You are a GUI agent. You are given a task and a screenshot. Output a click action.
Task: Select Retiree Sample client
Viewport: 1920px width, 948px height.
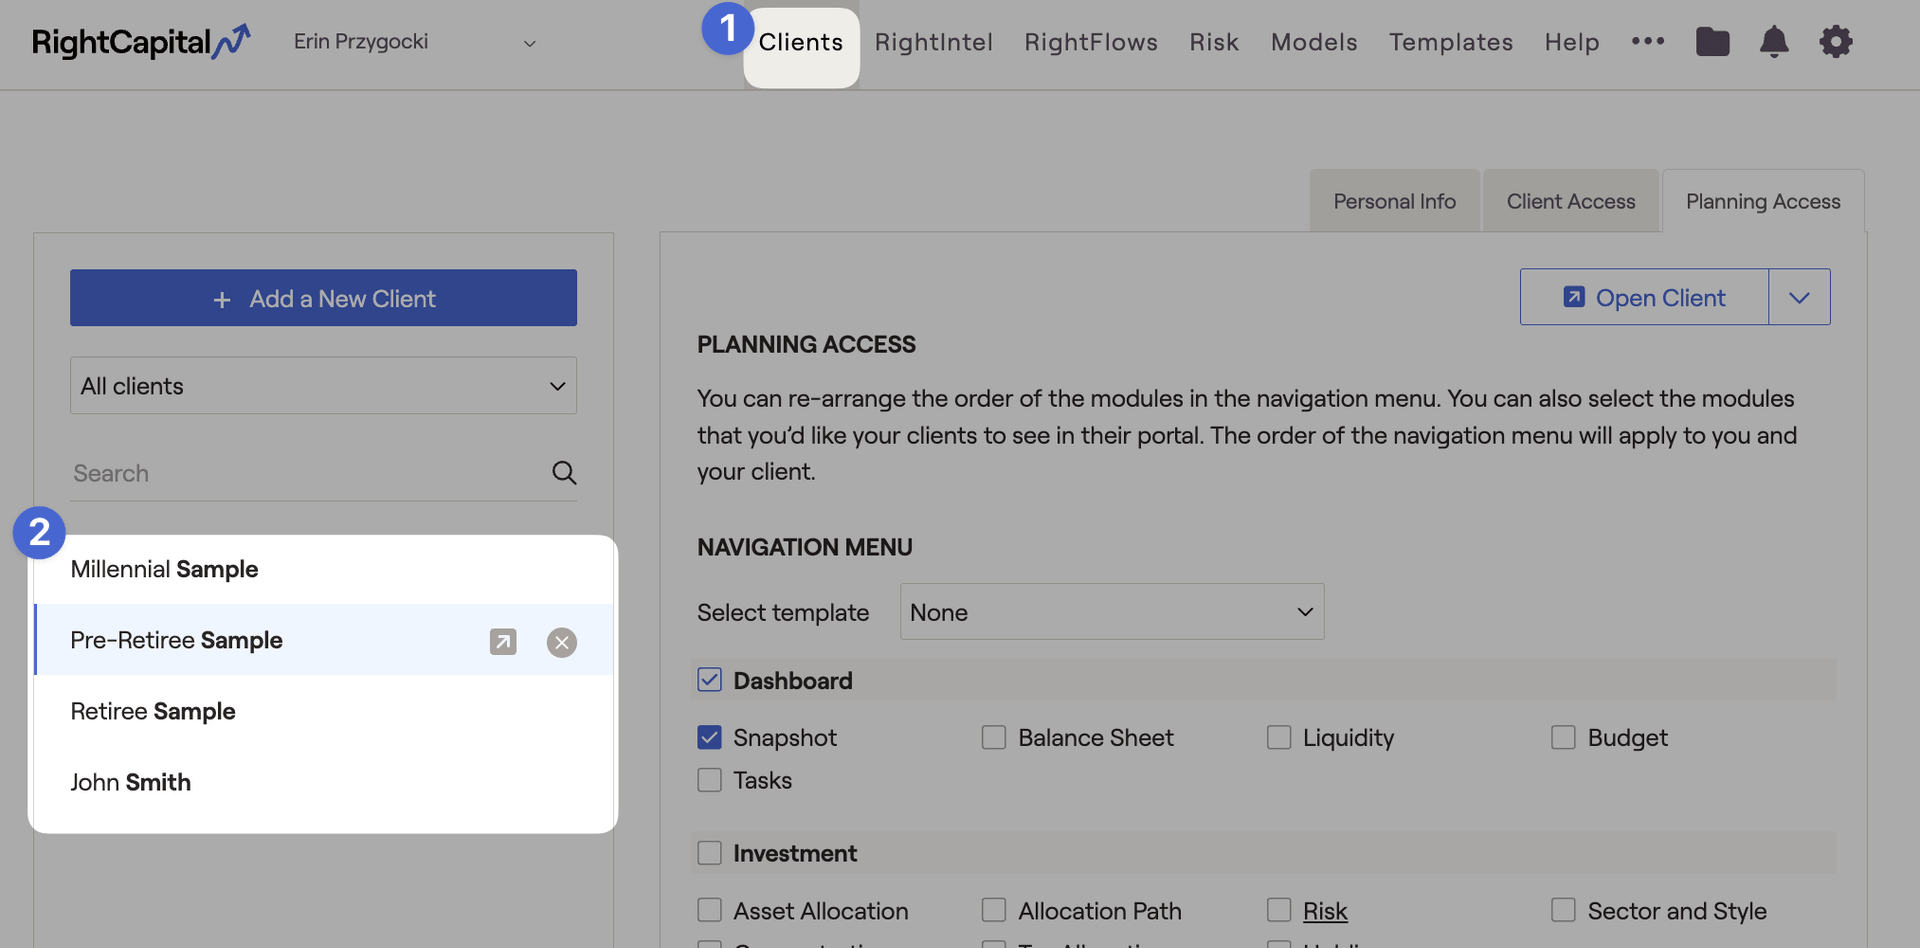click(324, 711)
